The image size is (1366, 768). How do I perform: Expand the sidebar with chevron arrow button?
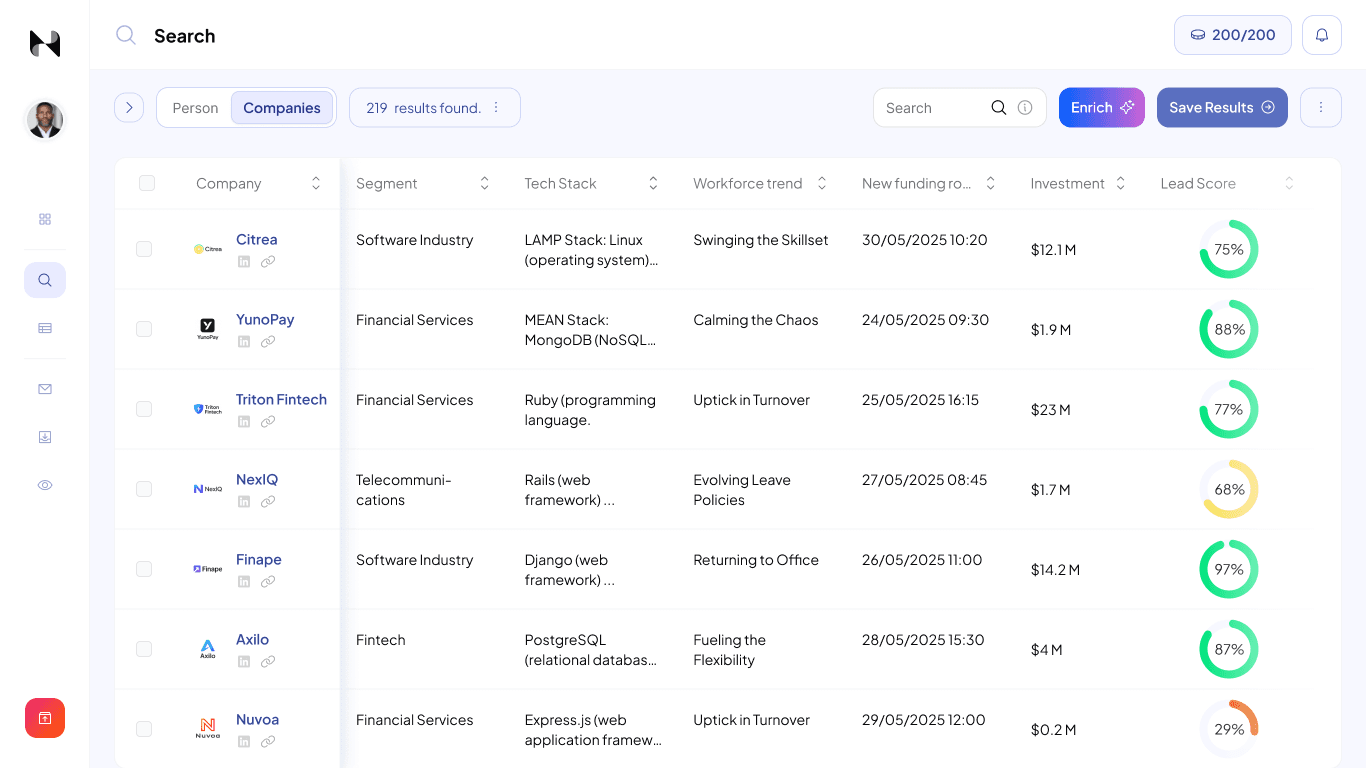(129, 108)
